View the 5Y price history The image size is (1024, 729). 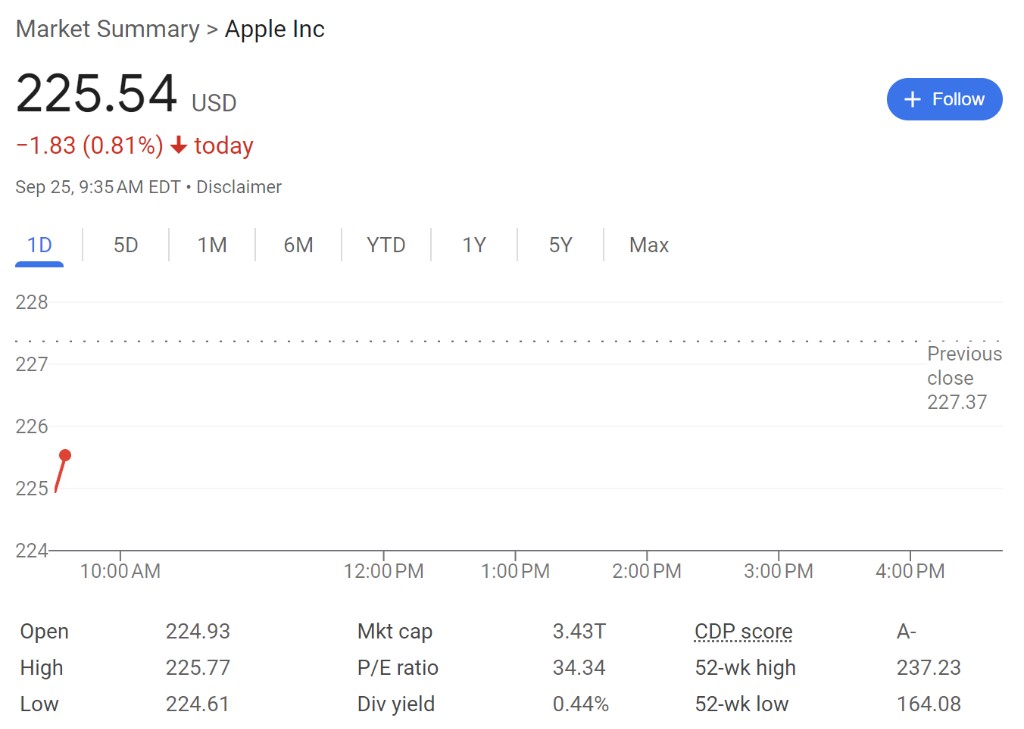[x=560, y=245]
